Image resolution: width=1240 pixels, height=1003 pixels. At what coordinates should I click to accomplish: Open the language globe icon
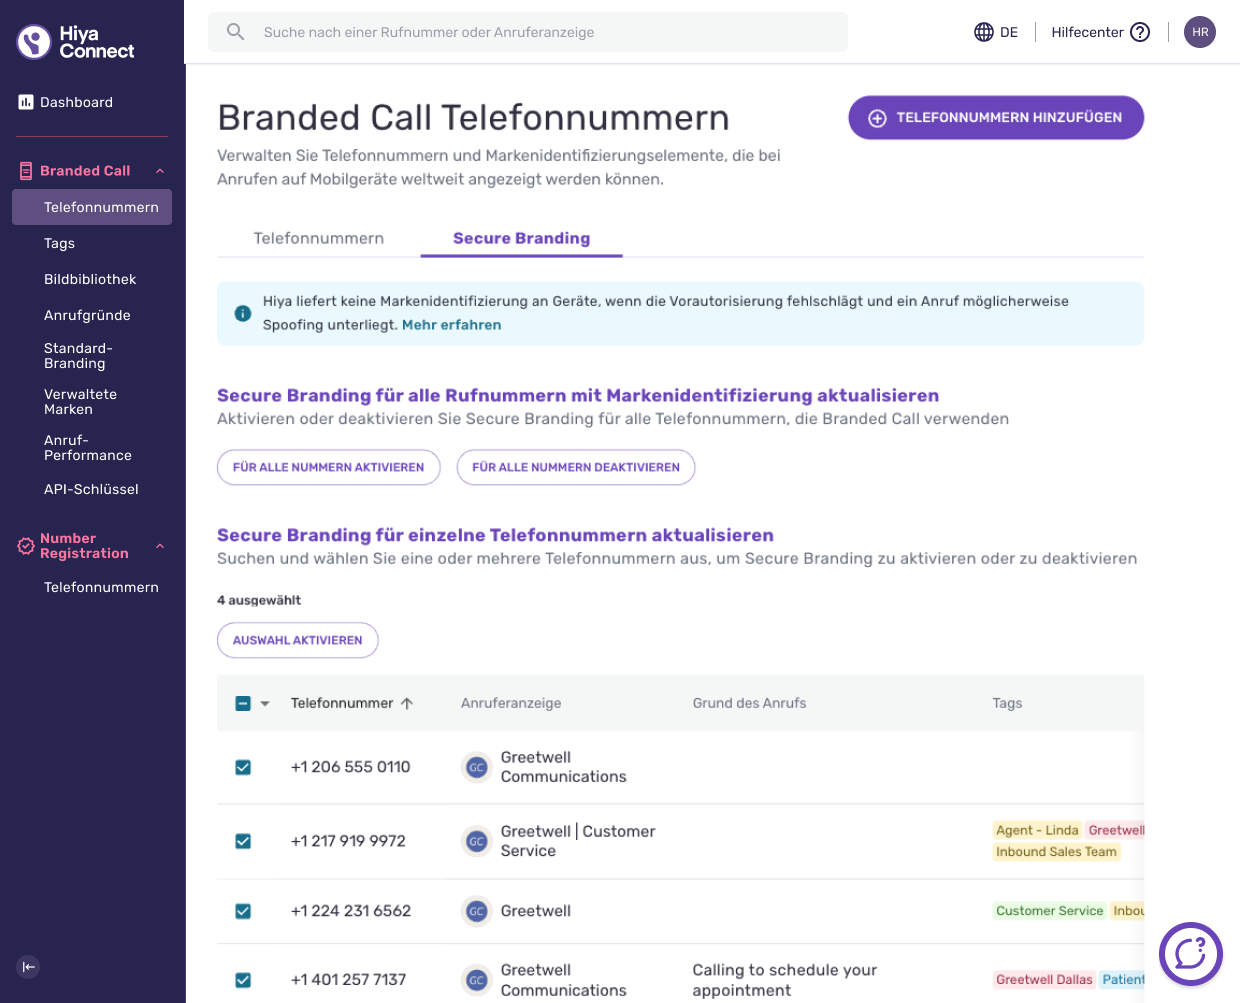[984, 32]
